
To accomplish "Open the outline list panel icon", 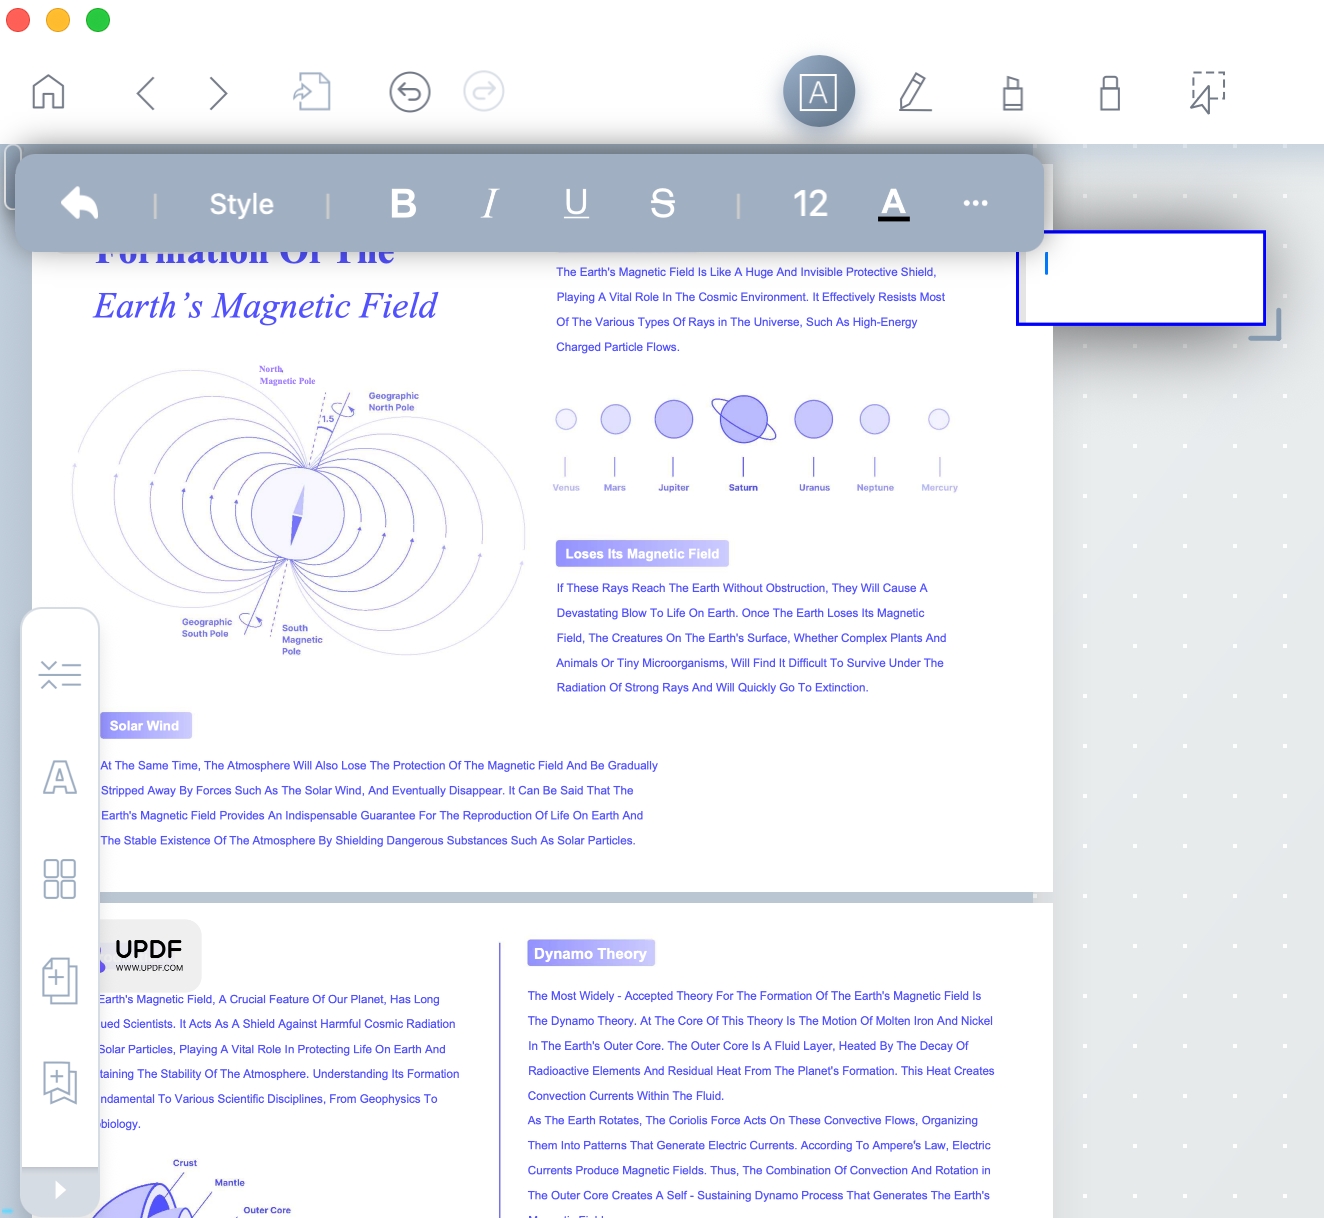I will [x=60, y=675].
